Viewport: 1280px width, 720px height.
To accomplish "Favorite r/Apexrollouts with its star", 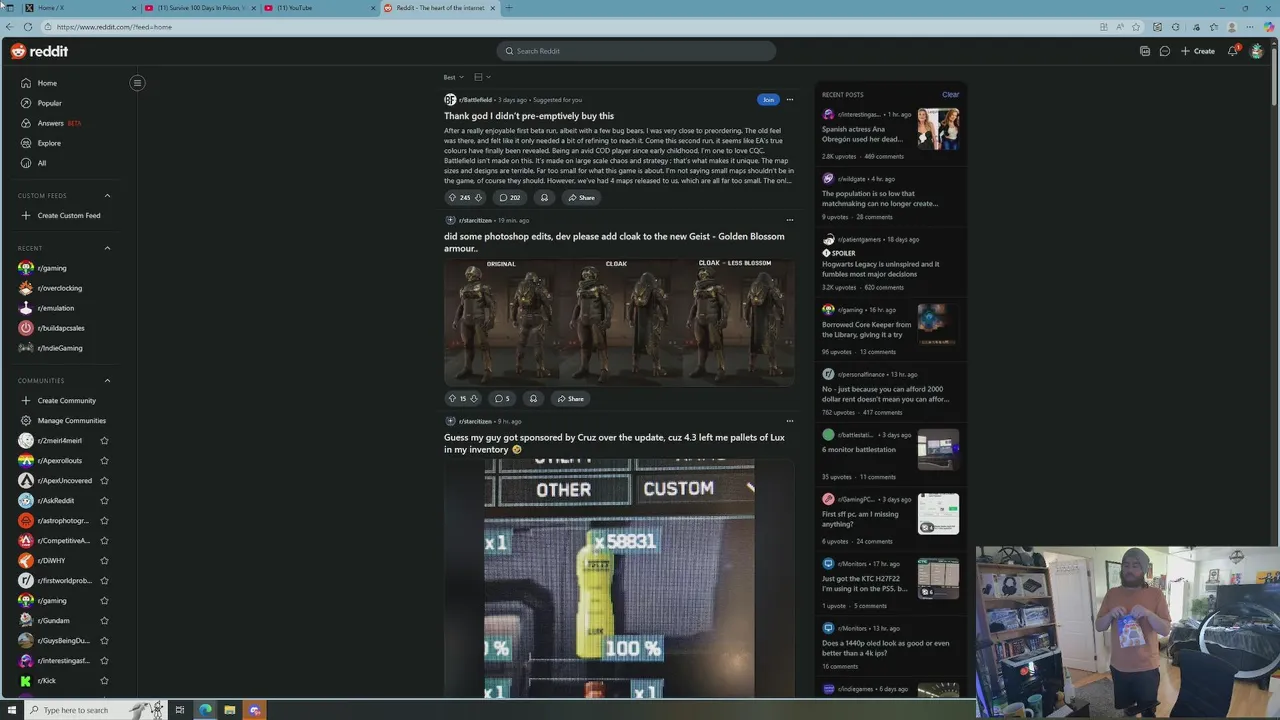I will pos(104,461).
